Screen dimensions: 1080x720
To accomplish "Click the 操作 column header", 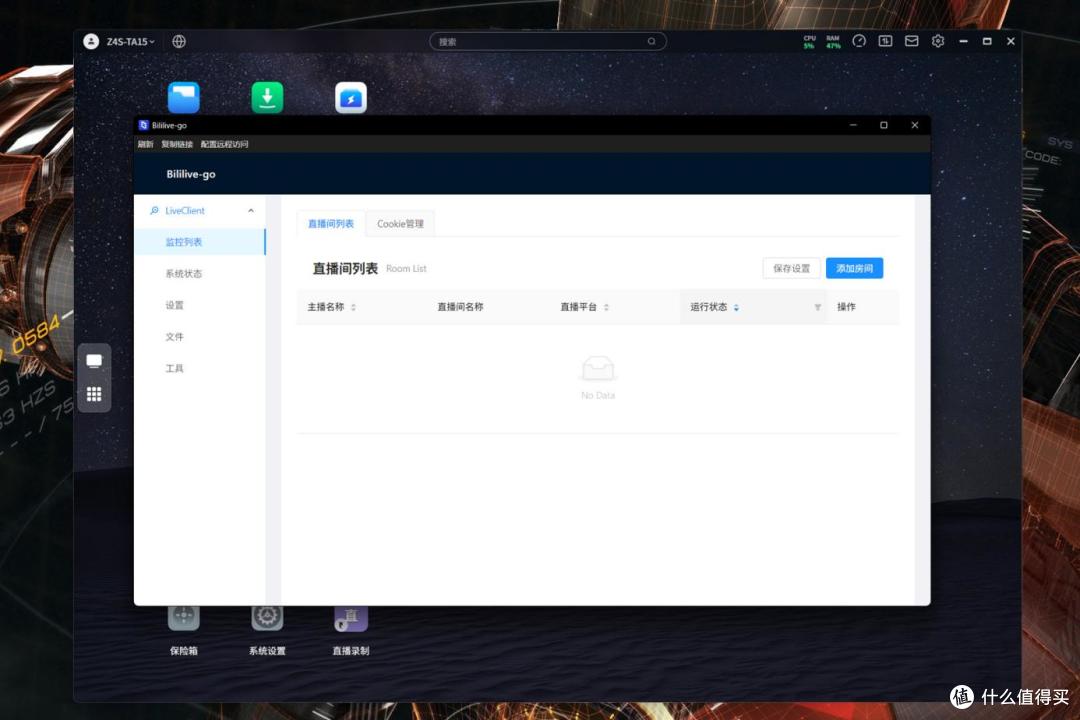I will coord(846,307).
